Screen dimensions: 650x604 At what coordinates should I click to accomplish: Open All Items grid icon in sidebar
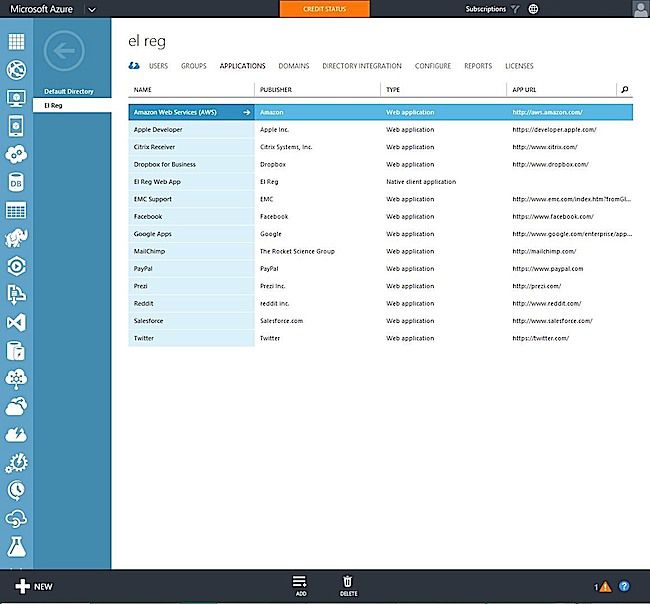[x=16, y=41]
